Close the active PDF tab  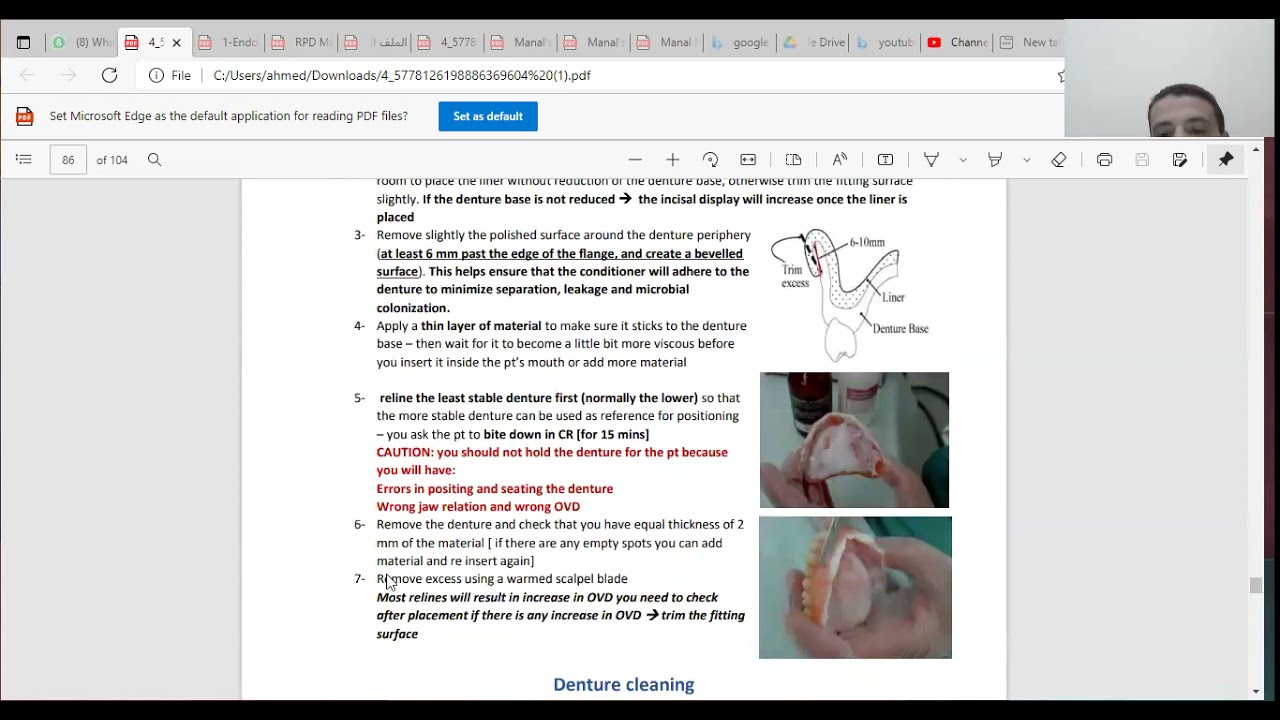177,43
